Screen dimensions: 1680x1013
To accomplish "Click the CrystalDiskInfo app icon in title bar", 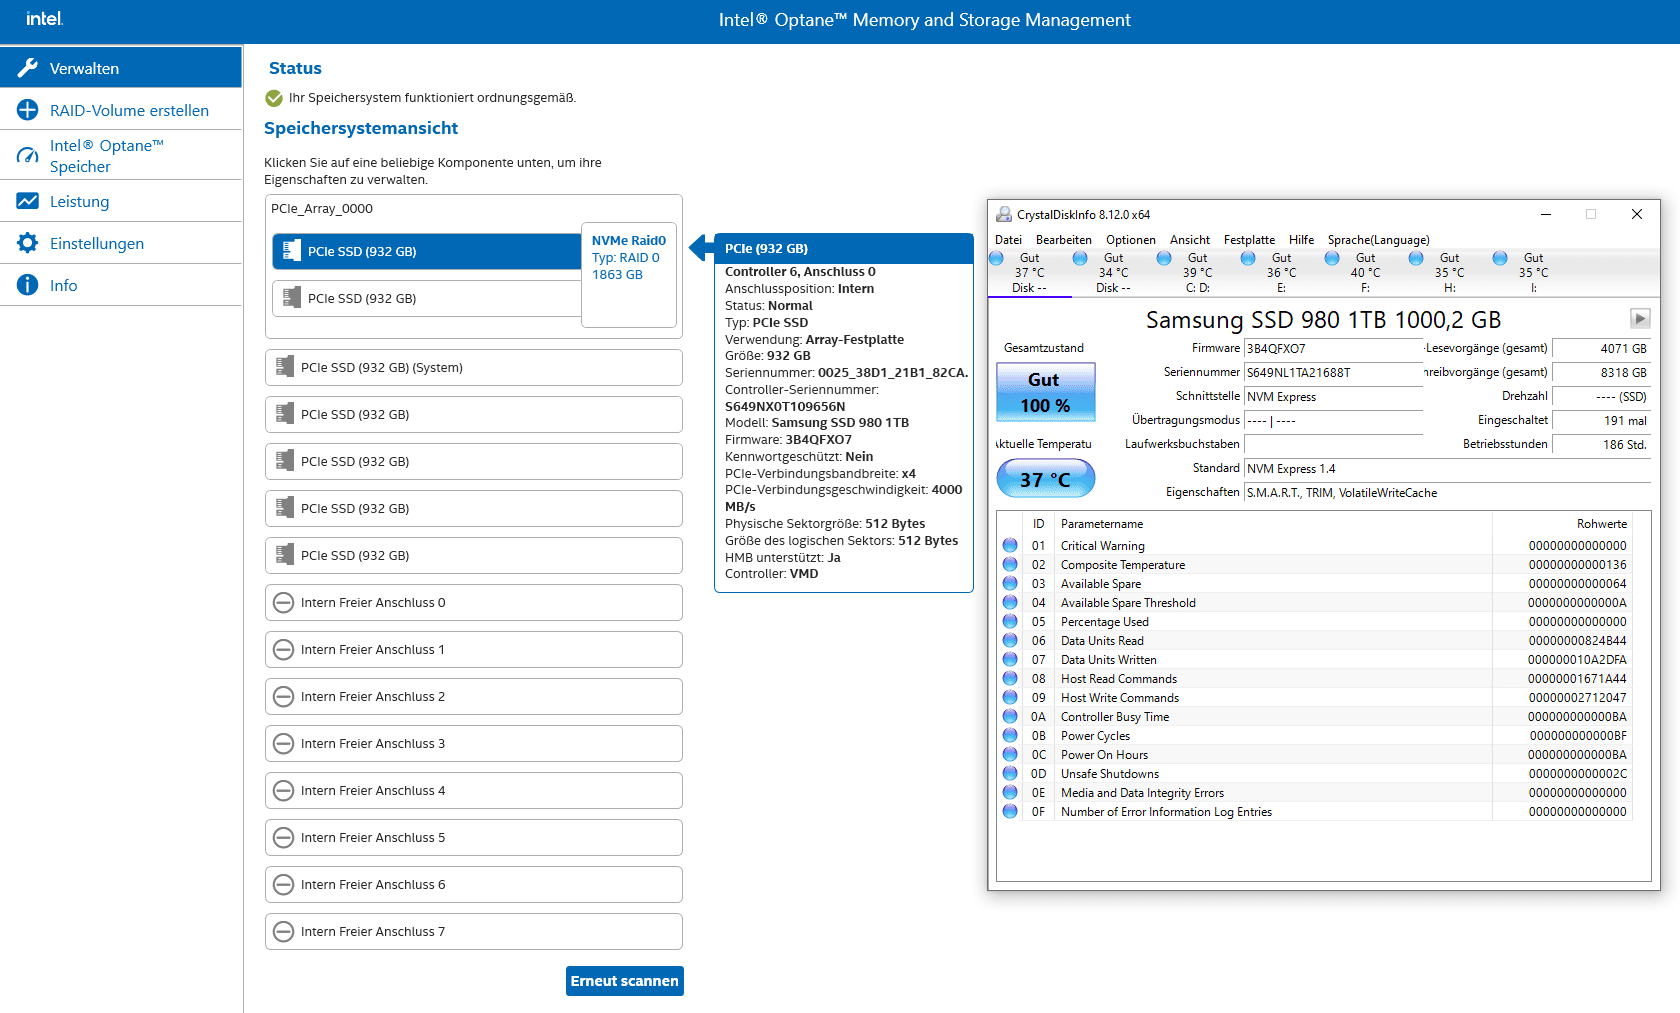I will (x=1004, y=214).
